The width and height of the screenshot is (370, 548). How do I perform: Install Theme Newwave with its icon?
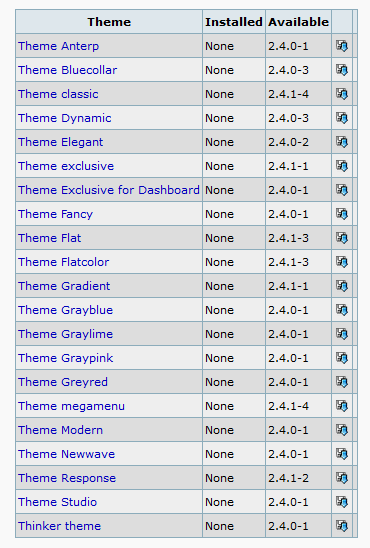click(x=342, y=454)
